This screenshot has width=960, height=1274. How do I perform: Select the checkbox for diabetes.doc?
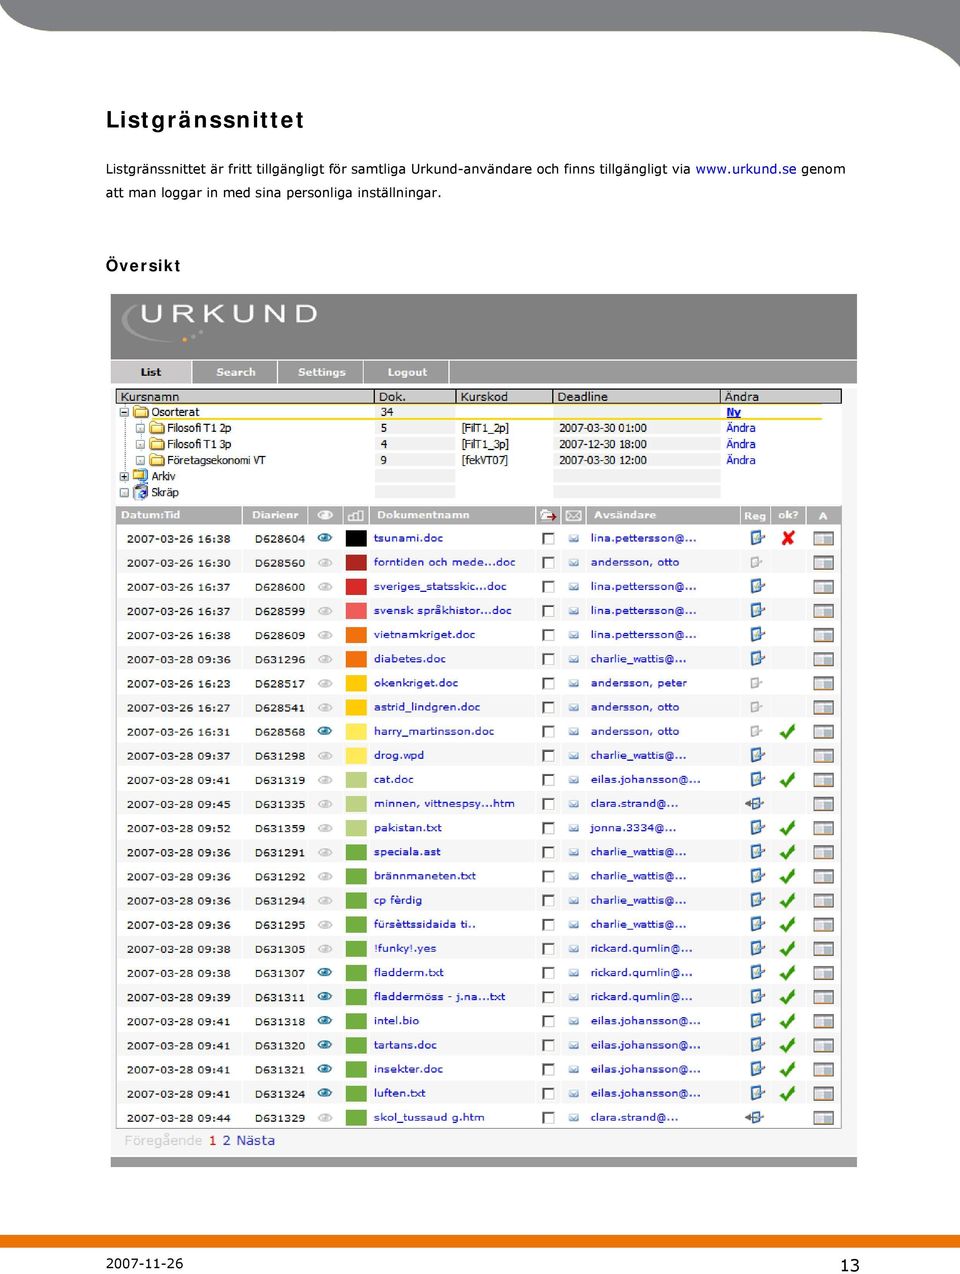548,659
